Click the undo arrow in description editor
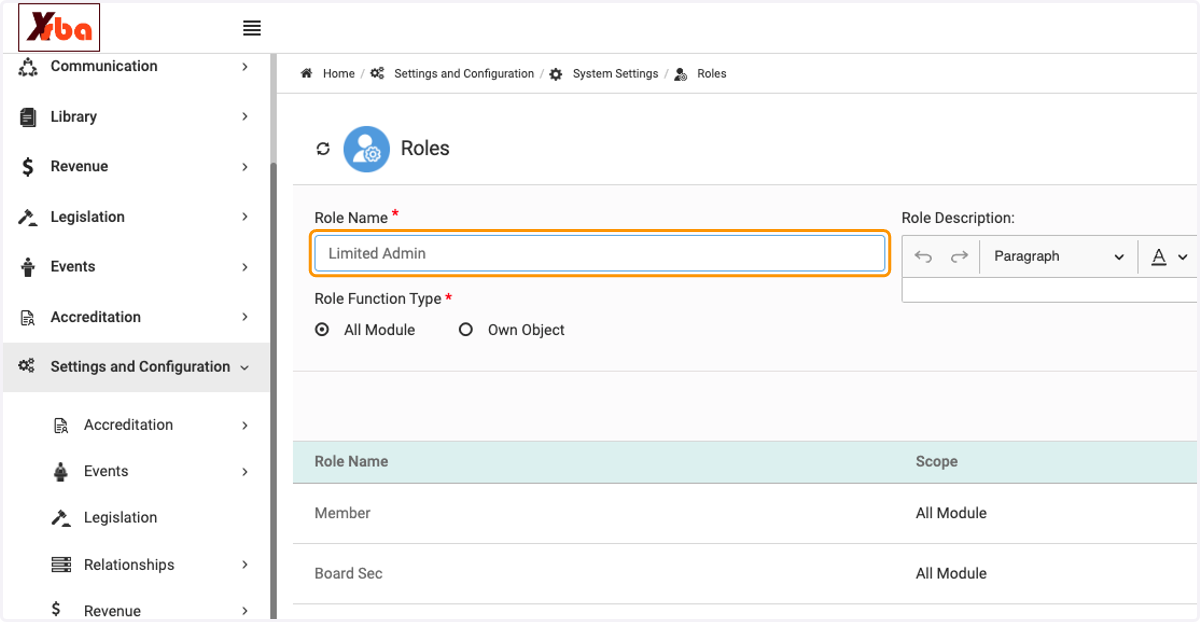 [x=923, y=257]
